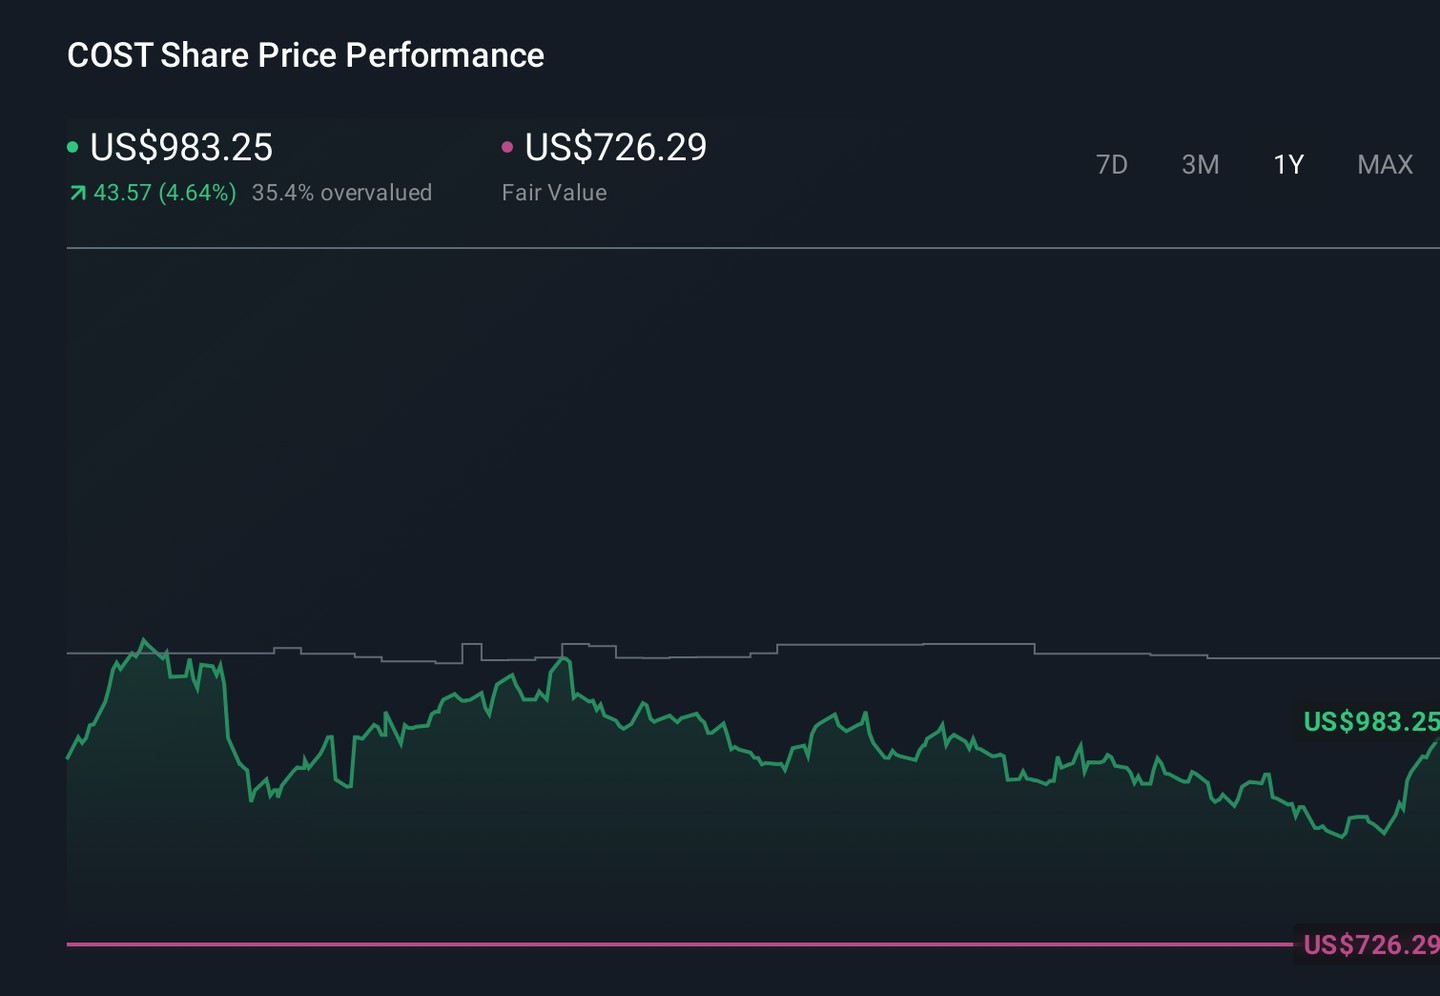Screen dimensions: 1440x996
Task: Click the pink fair value legend dot
Action: coord(507,147)
